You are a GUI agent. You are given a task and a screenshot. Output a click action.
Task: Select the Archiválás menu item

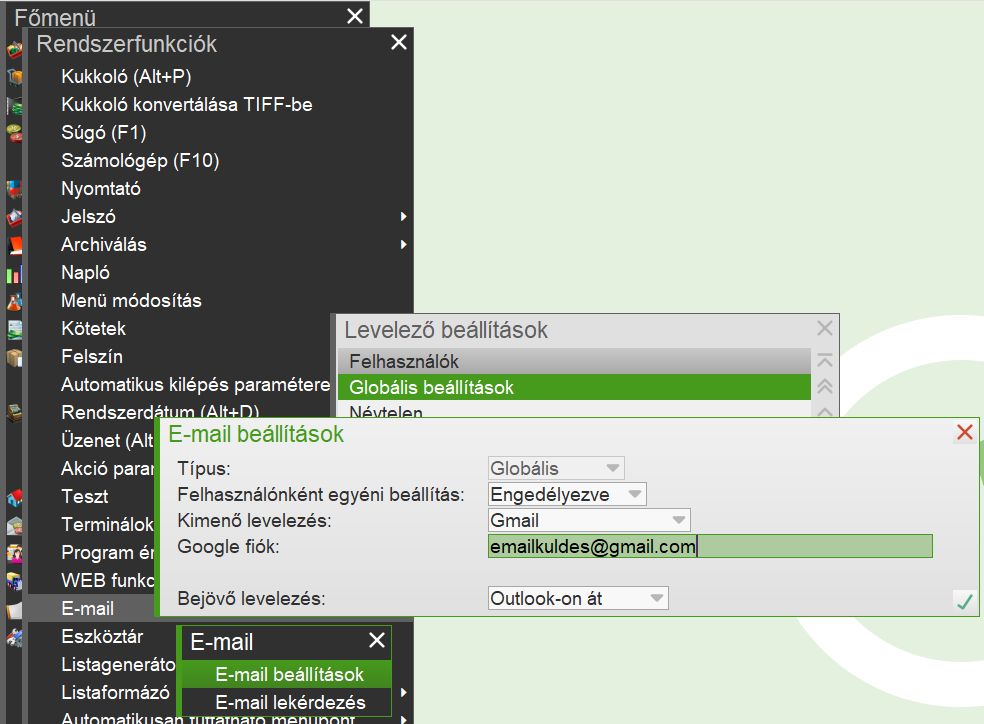pyautogui.click(x=104, y=244)
